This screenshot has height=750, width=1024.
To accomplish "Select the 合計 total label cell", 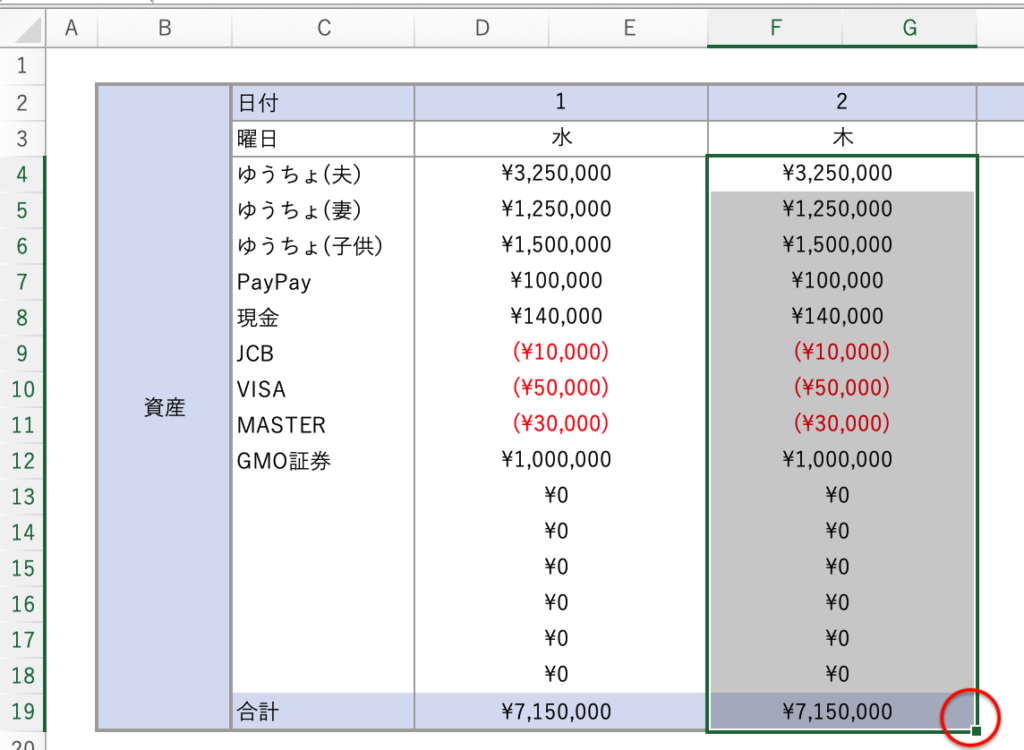I will click(x=322, y=712).
